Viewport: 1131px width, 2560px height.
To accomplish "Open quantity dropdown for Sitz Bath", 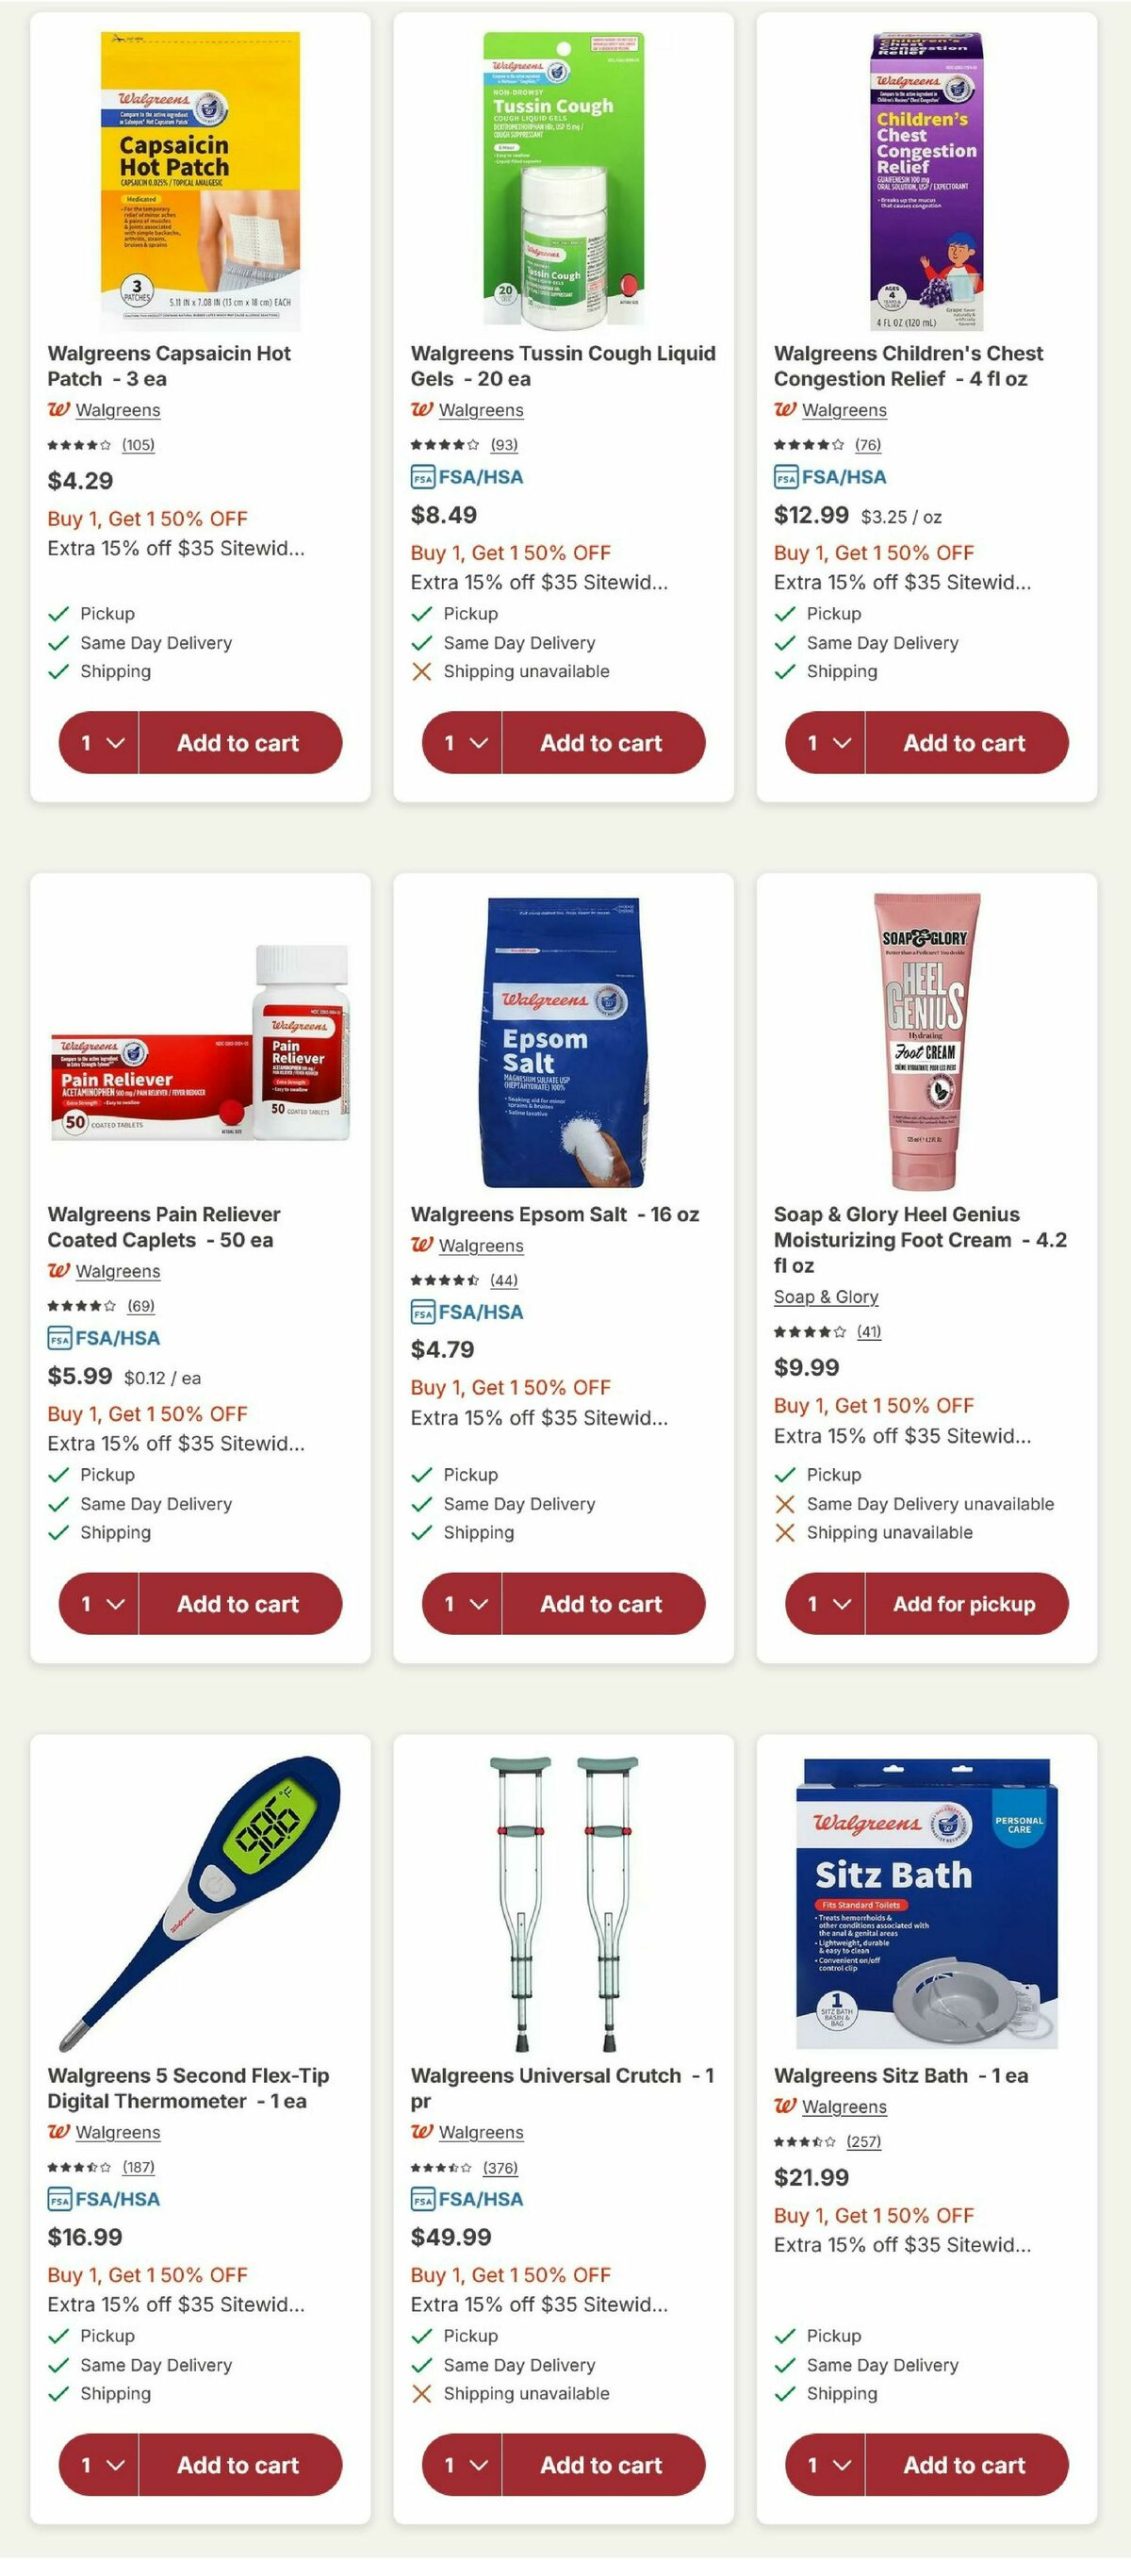I will click(x=826, y=2465).
